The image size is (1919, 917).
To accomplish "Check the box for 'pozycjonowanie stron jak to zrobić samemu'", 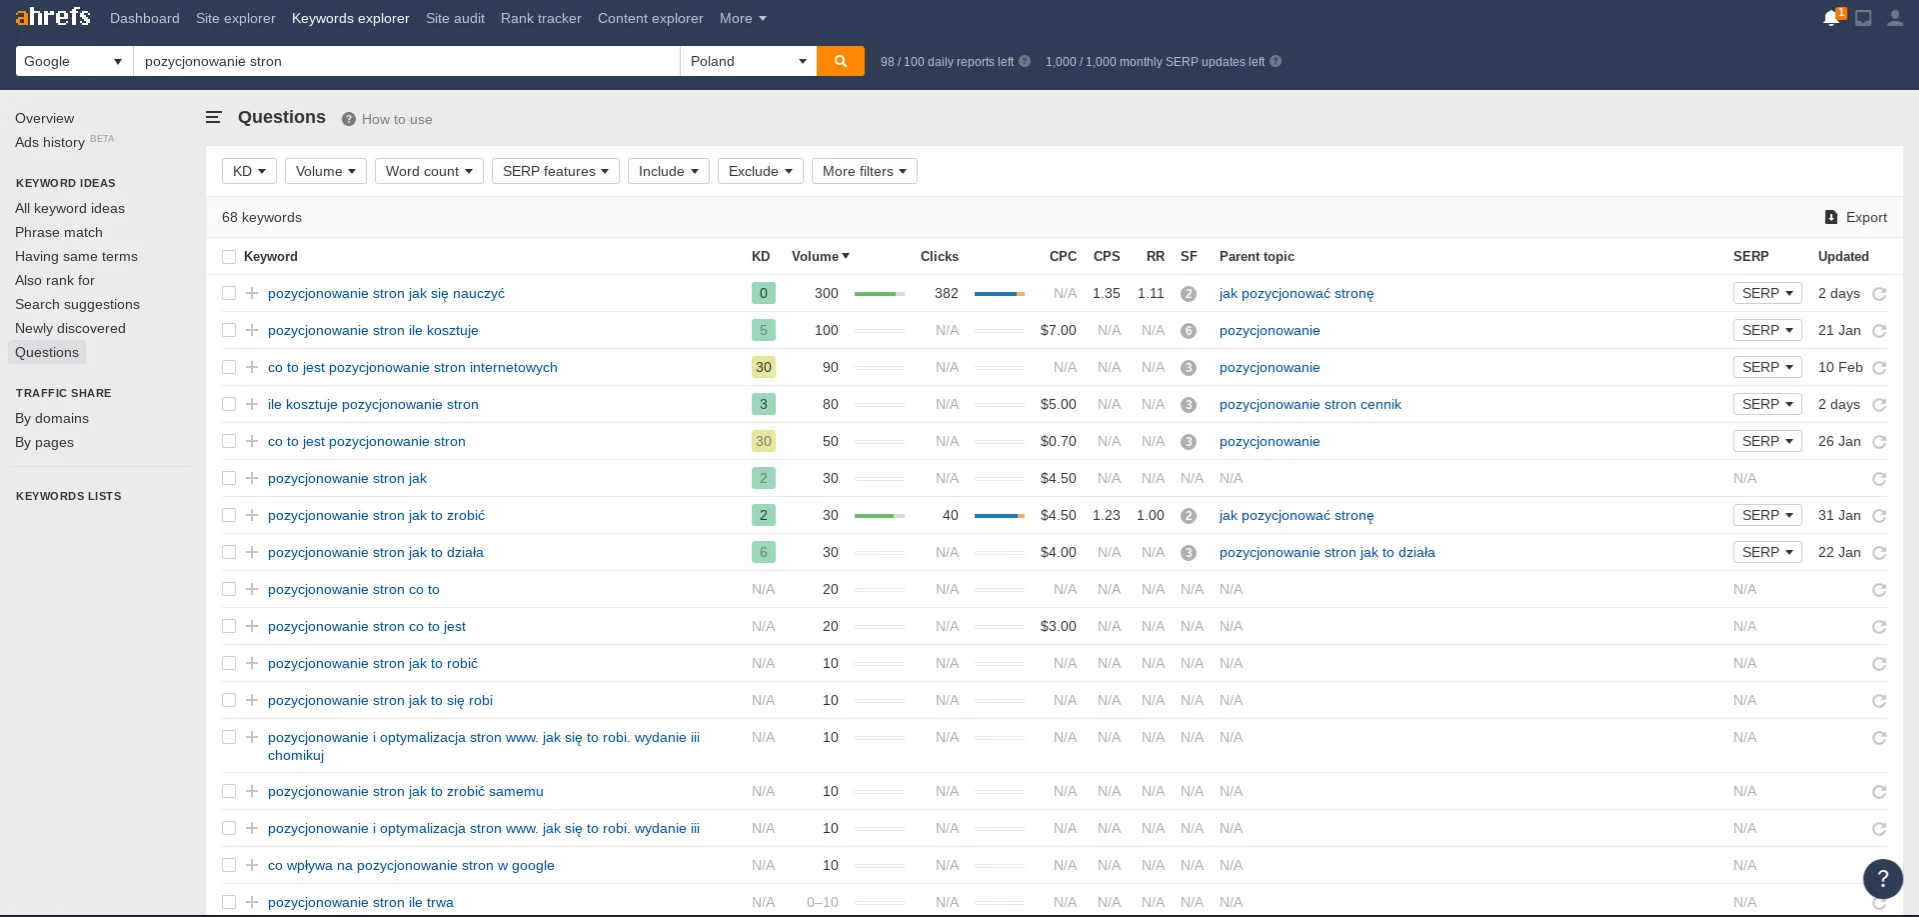I will (229, 791).
